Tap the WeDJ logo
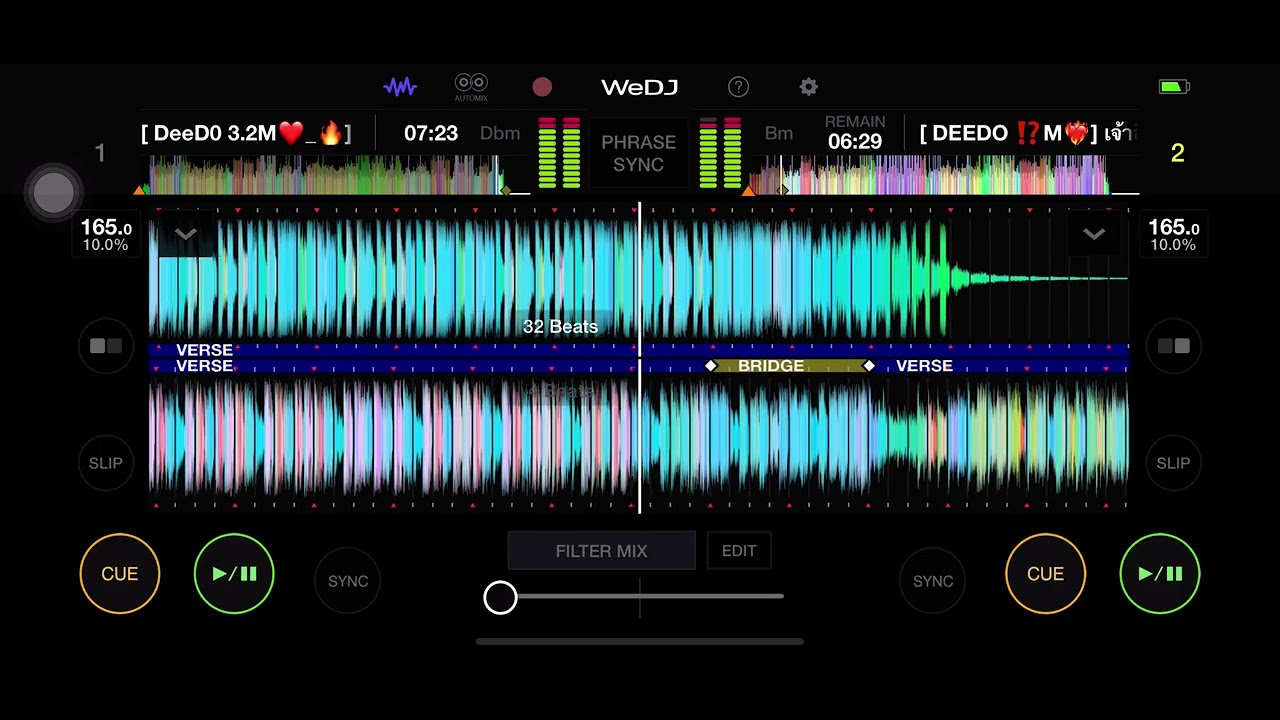Screen dimensions: 1280x720 (639, 87)
